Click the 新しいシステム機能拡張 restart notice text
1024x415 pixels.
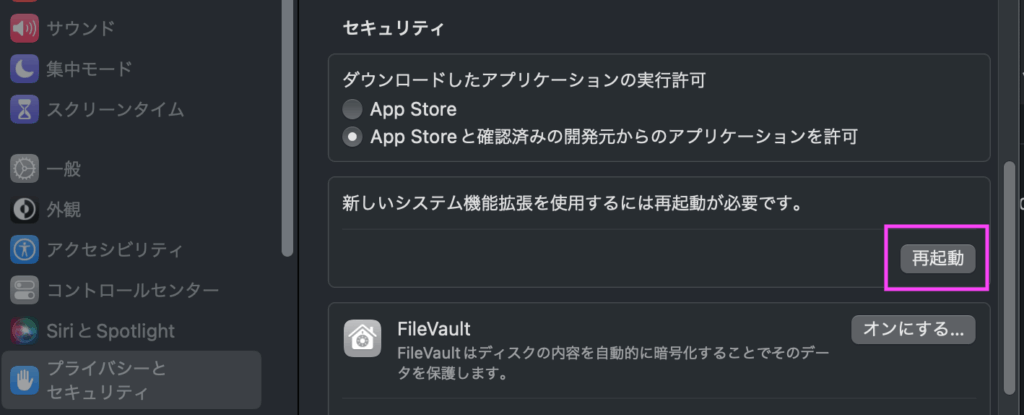[575, 203]
